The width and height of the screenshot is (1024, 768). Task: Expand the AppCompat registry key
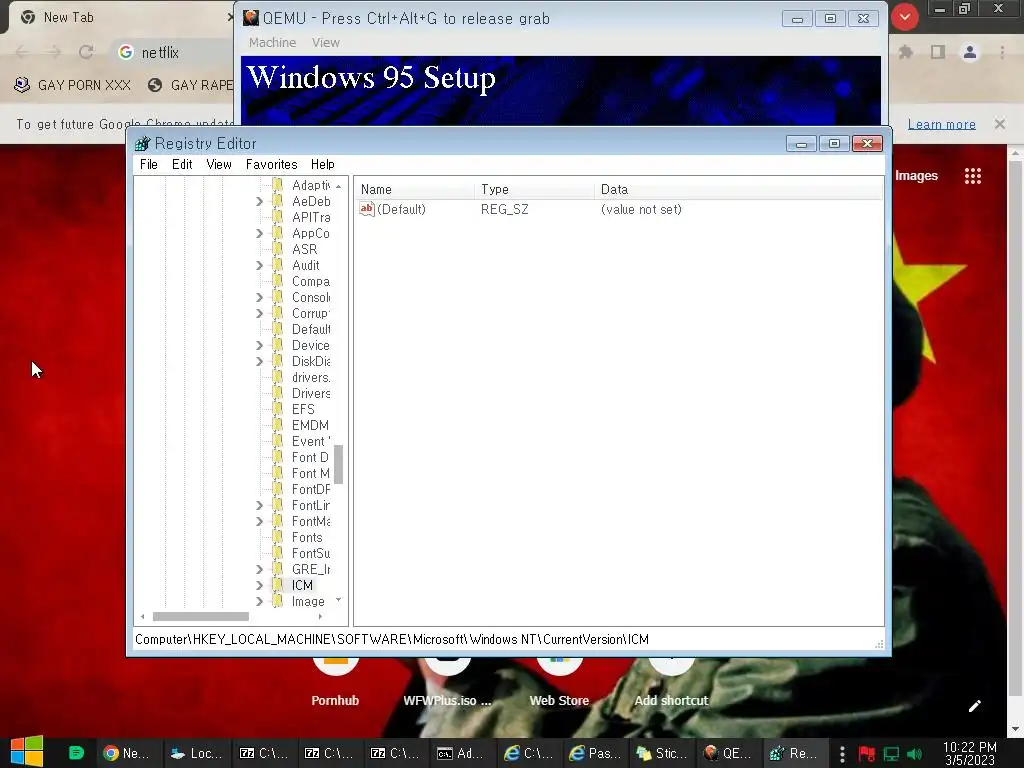tap(259, 233)
